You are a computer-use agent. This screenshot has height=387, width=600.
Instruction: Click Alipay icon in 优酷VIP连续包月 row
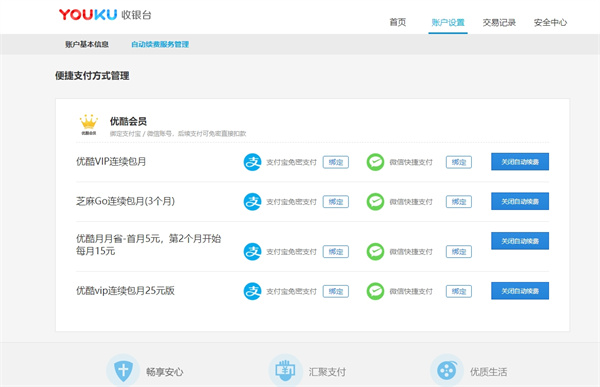[253, 162]
